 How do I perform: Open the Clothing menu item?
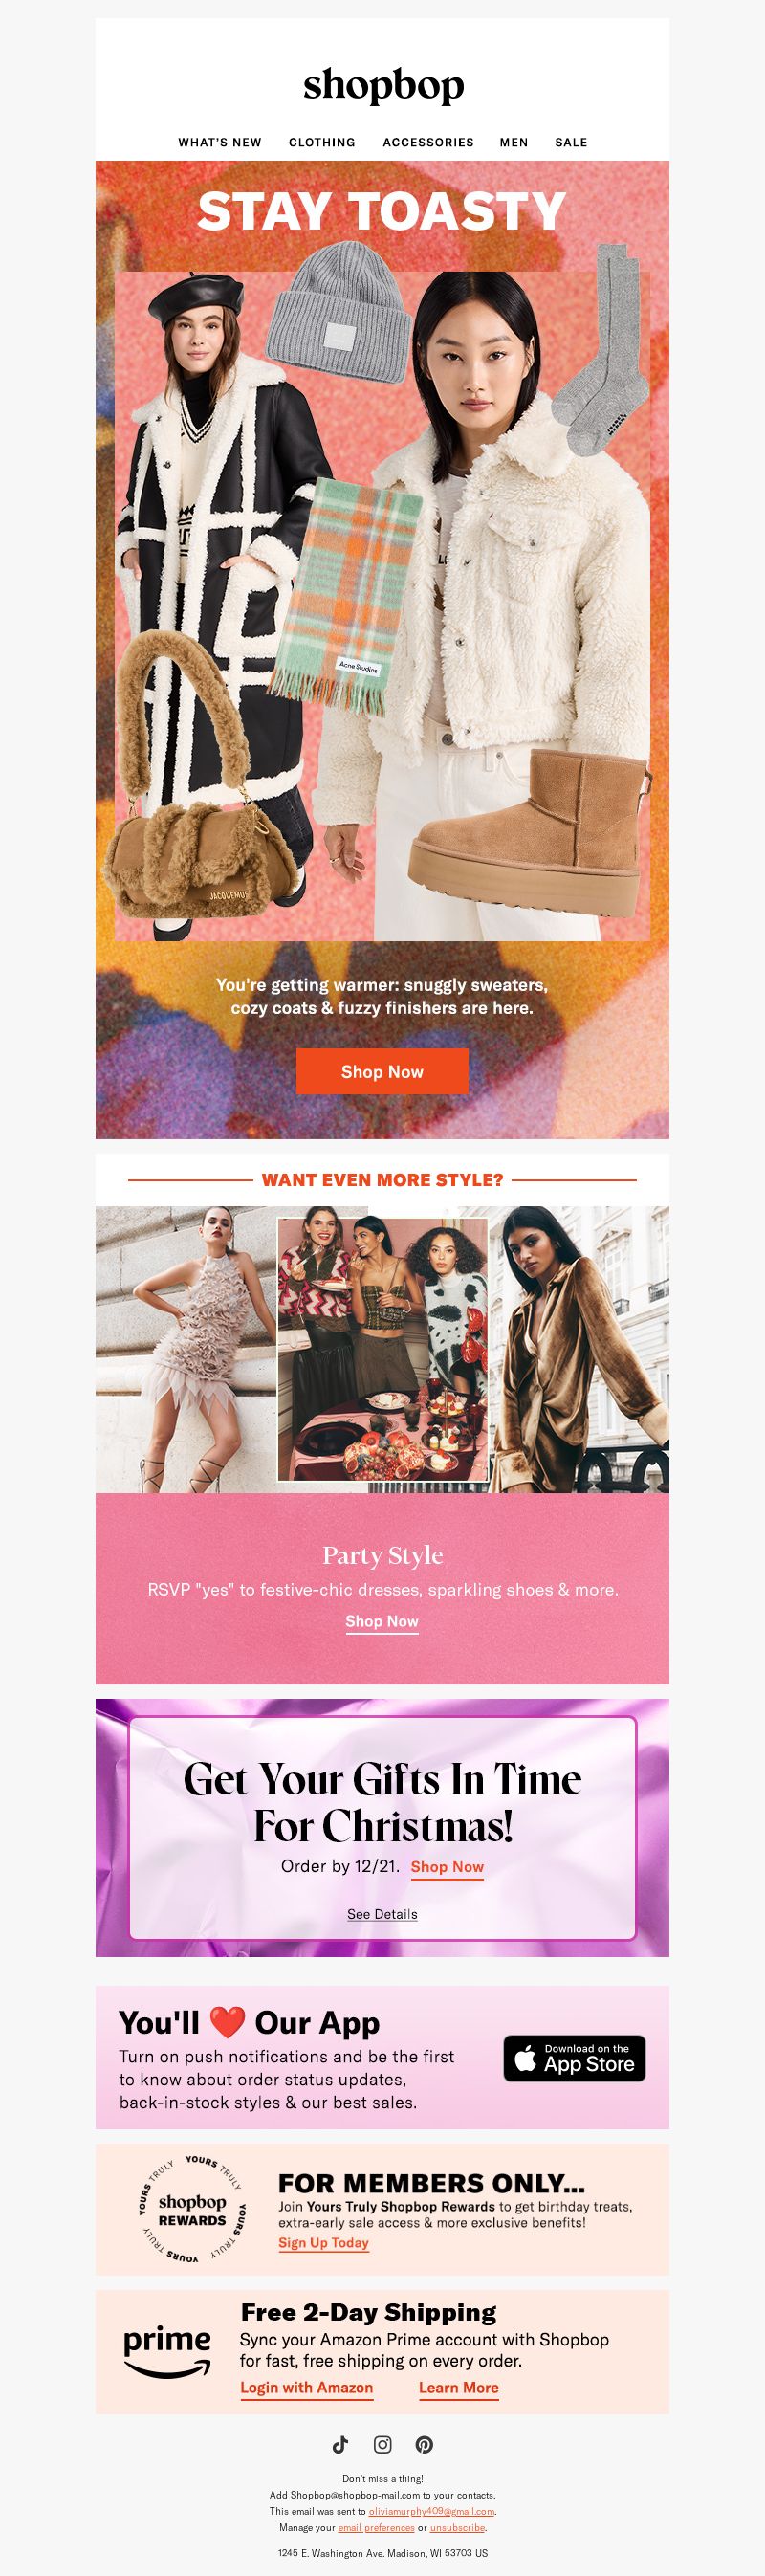tap(322, 142)
